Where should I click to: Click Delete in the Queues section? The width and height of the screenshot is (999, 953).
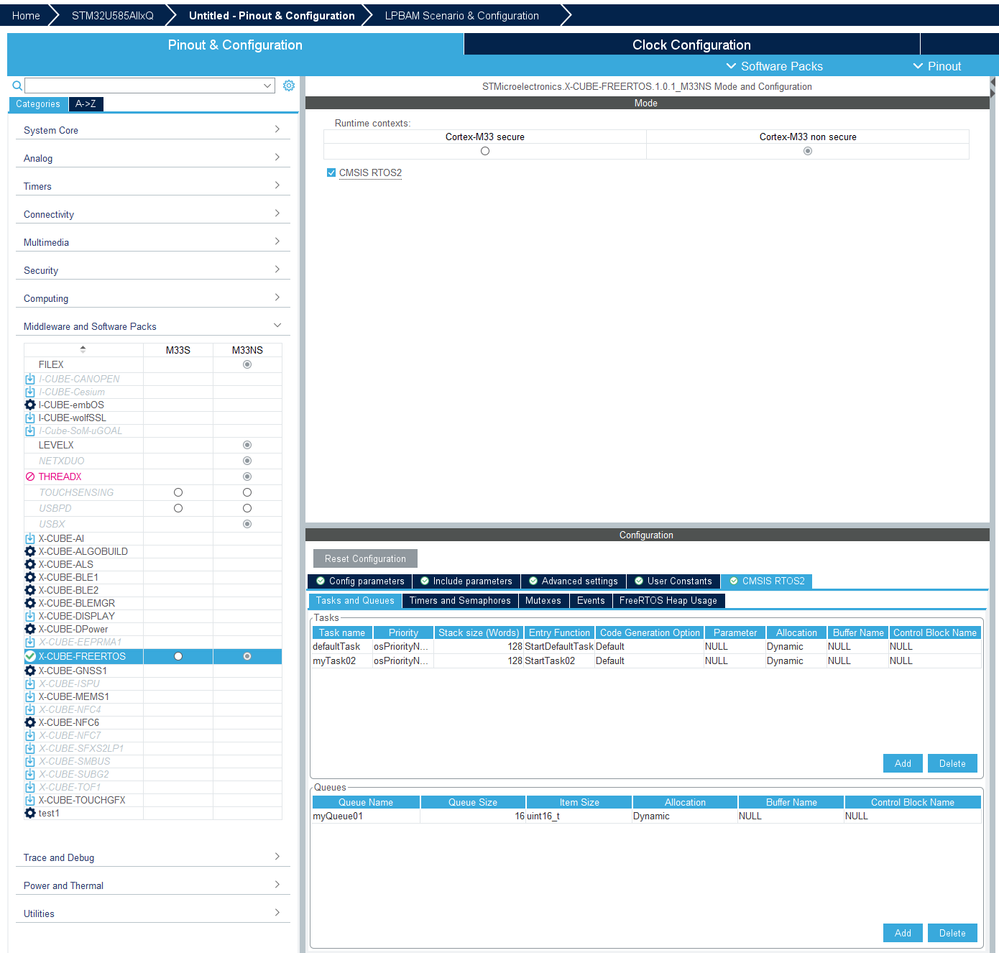click(952, 933)
